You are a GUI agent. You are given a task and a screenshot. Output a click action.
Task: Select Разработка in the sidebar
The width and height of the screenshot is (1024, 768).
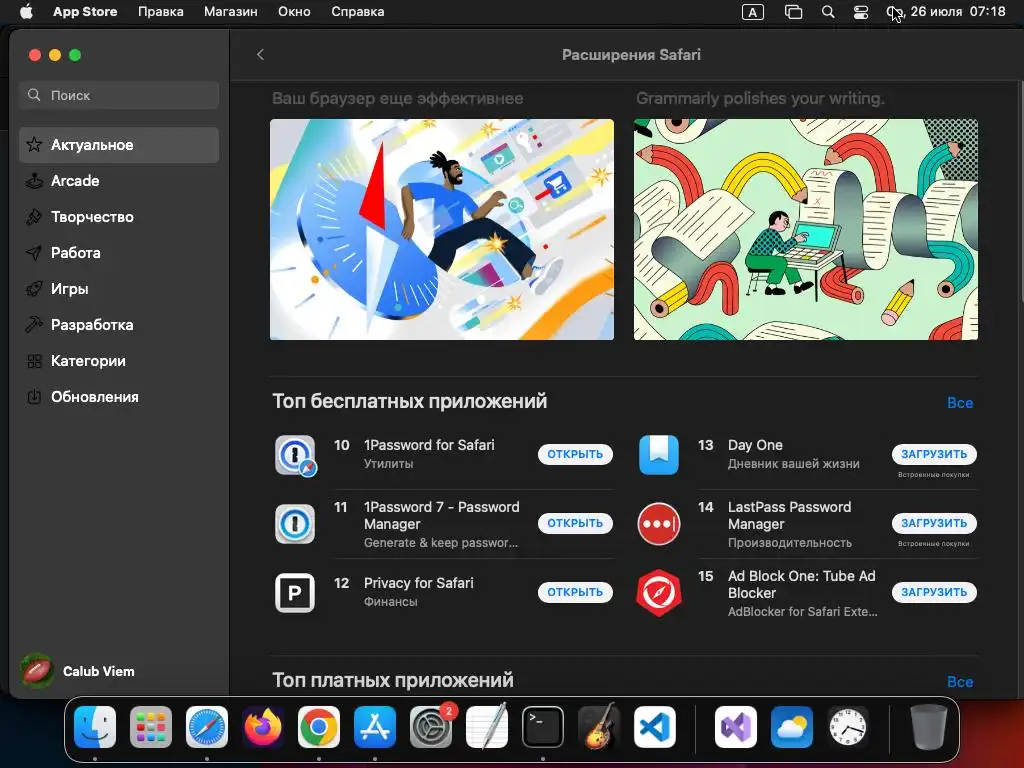[x=119, y=325]
